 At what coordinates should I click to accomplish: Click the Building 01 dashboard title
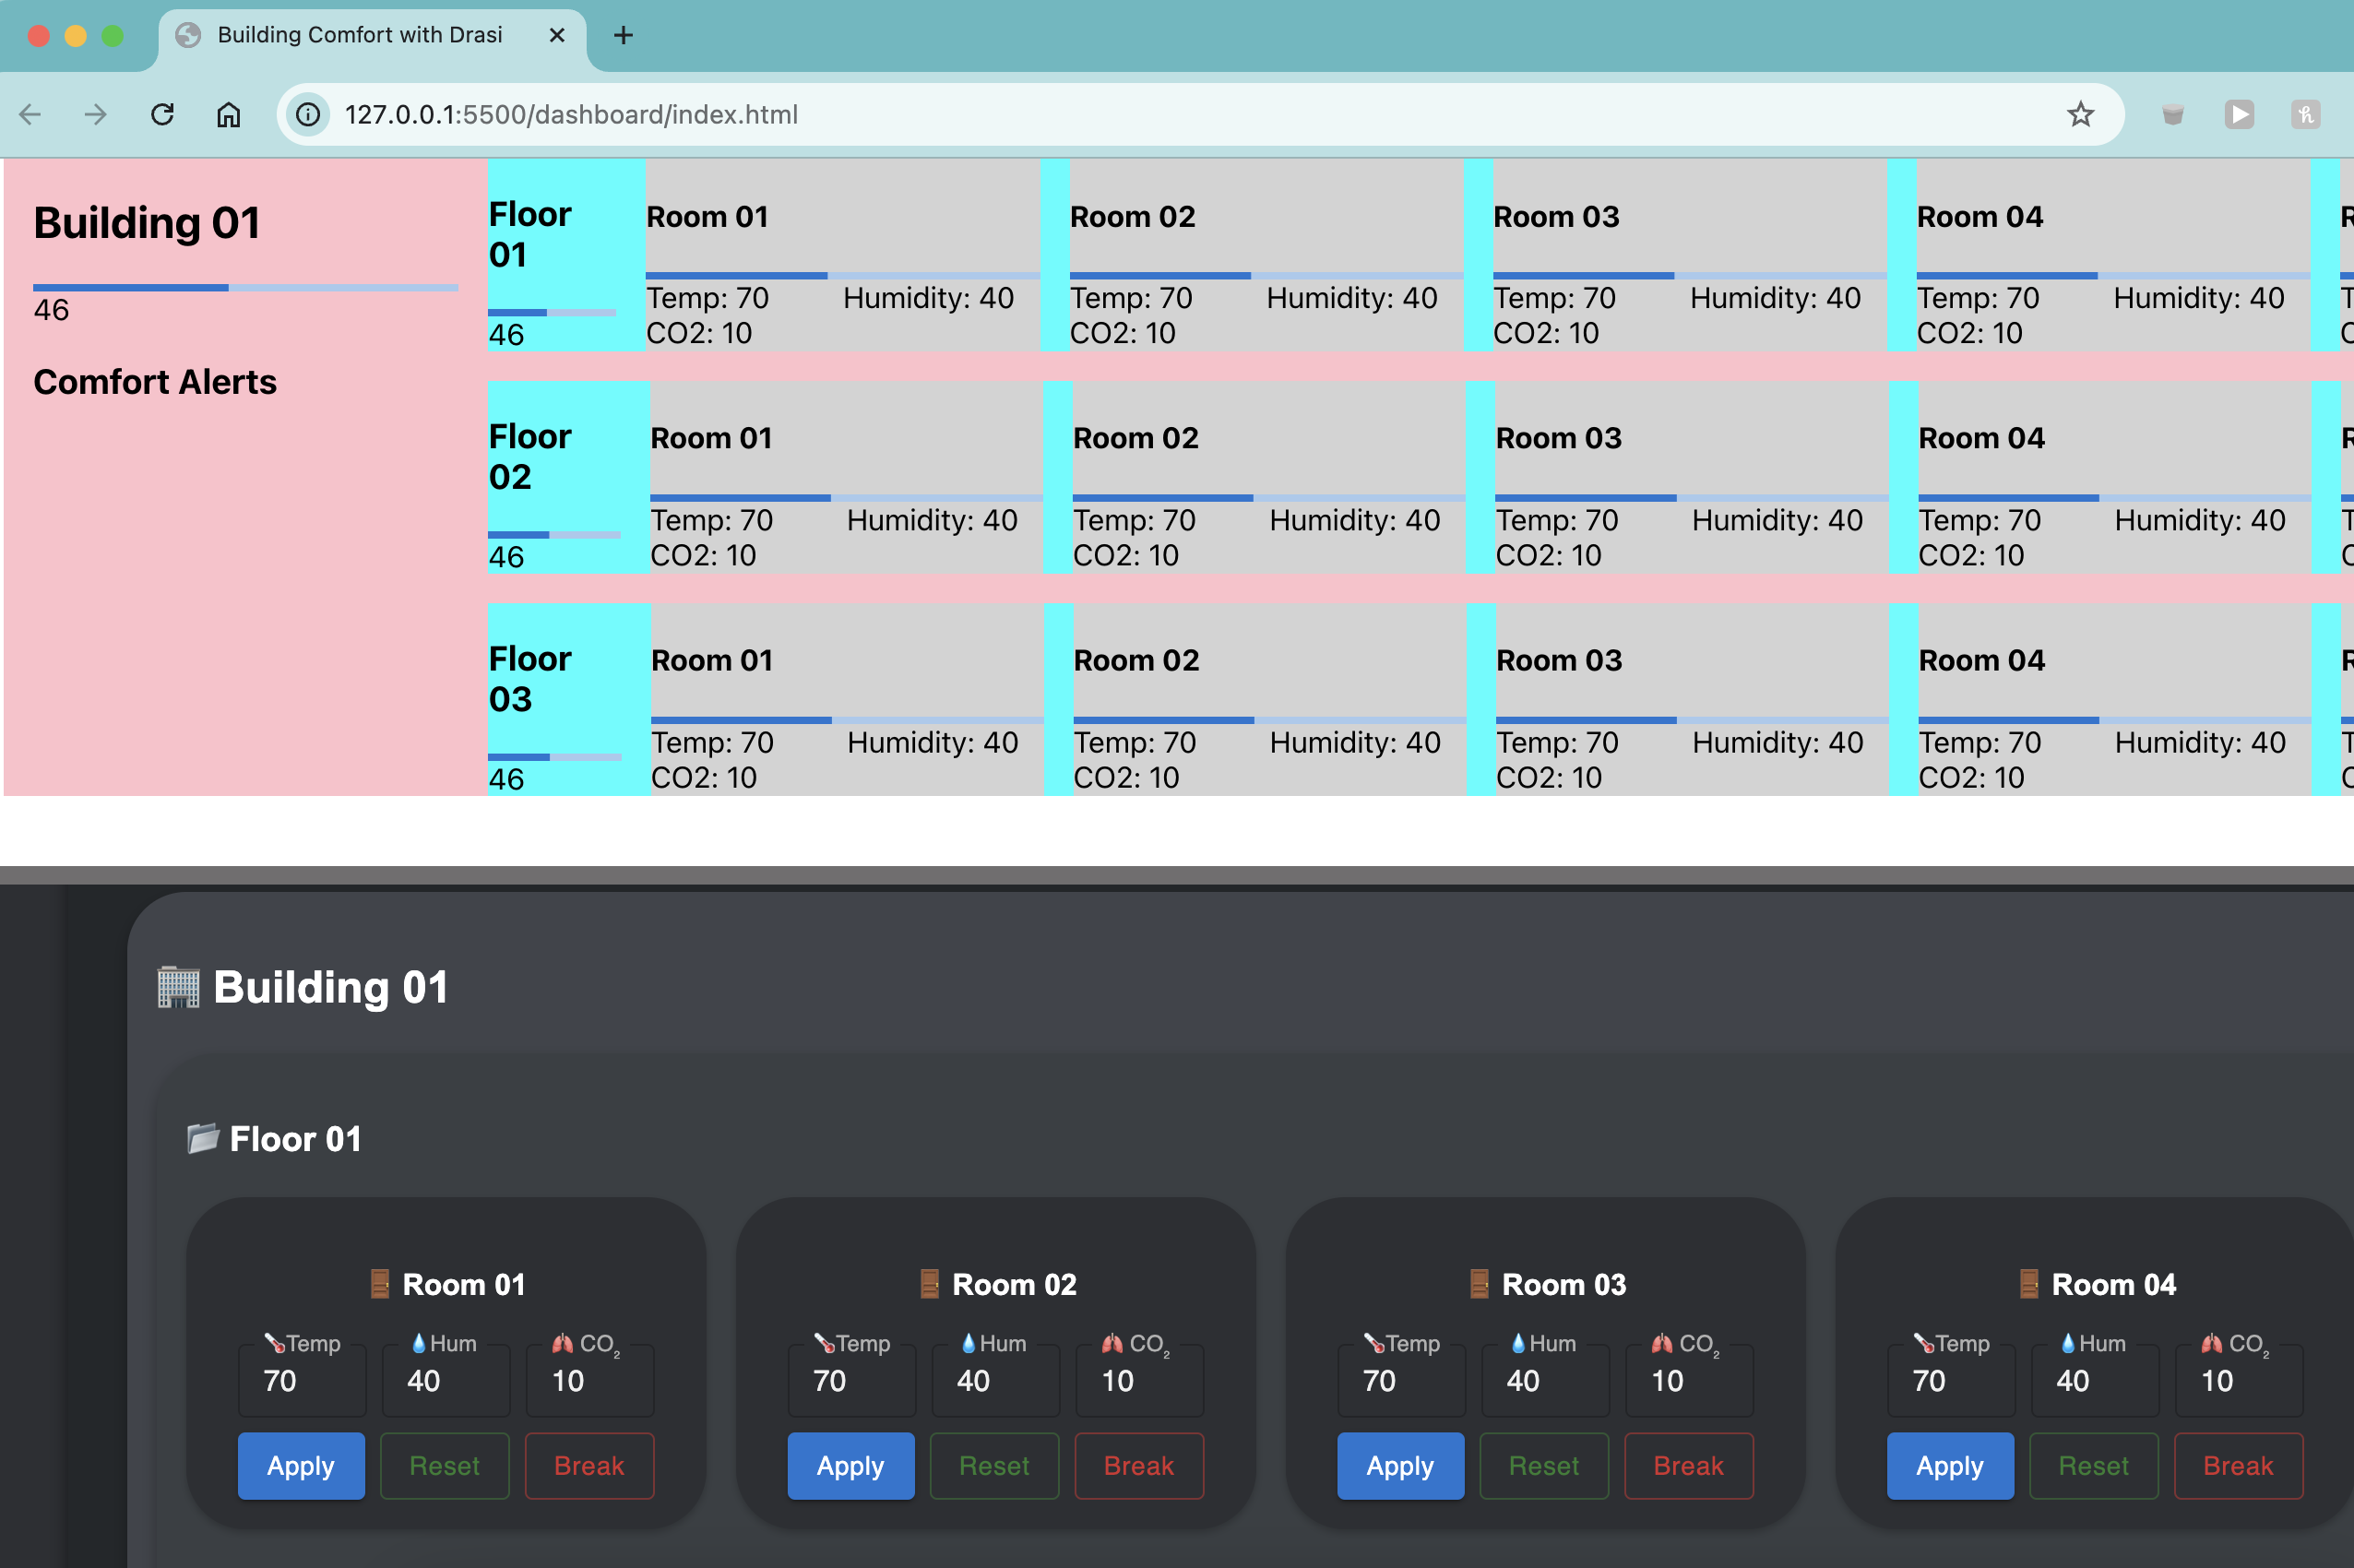(147, 222)
